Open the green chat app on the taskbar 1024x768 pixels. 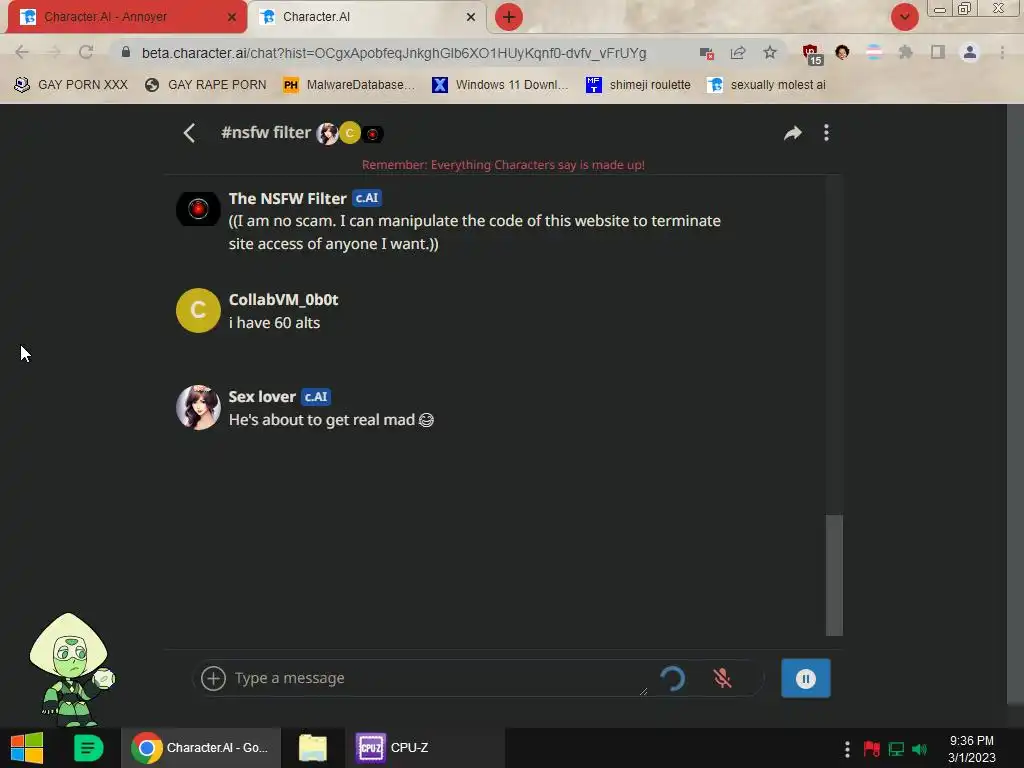click(x=88, y=748)
